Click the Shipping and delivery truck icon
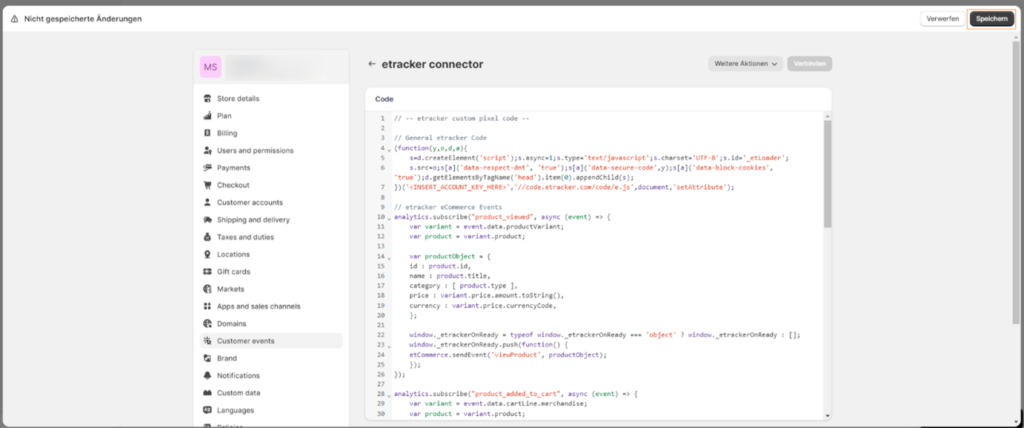 tap(208, 220)
